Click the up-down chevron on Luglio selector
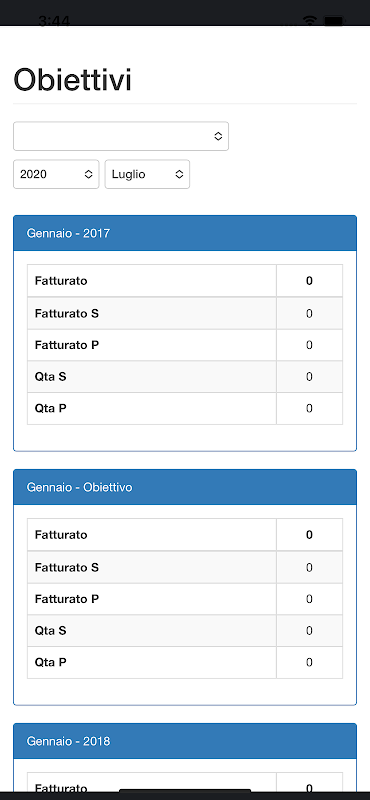Screen dimensions: 370x800 pyautogui.click(x=179, y=174)
